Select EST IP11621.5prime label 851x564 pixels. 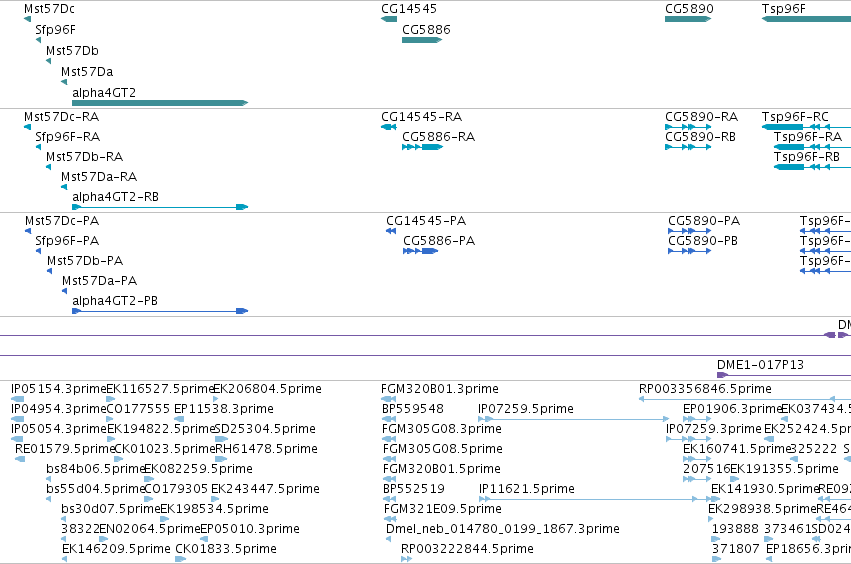tap(526, 489)
